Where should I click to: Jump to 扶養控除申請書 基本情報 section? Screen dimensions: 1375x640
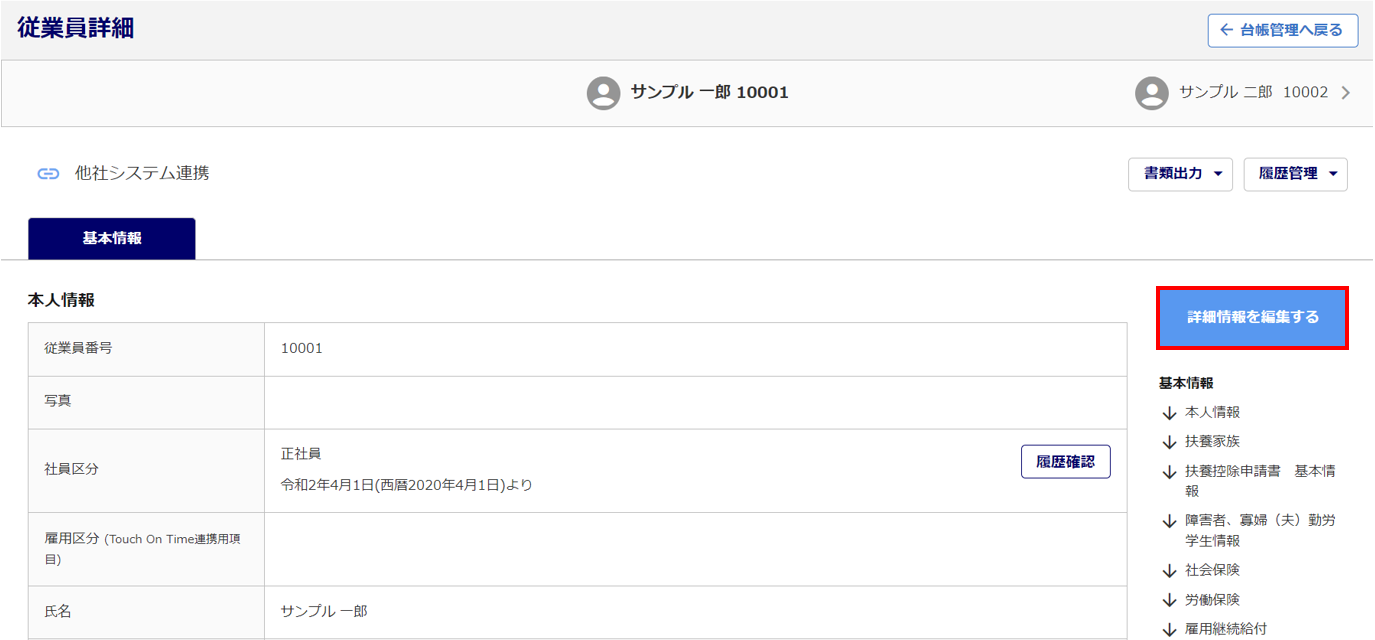tap(1260, 481)
